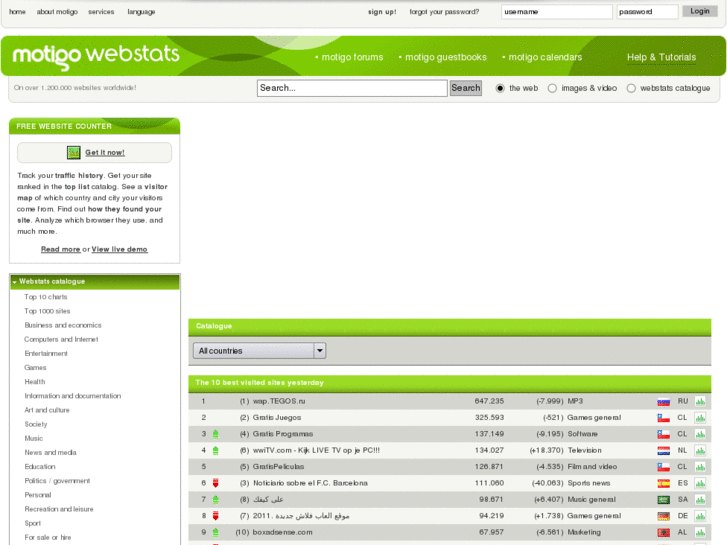Image resolution: width=727 pixels, height=545 pixels.
Task: Click the Chile flag beside Gratis Juegos
Action: click(663, 418)
